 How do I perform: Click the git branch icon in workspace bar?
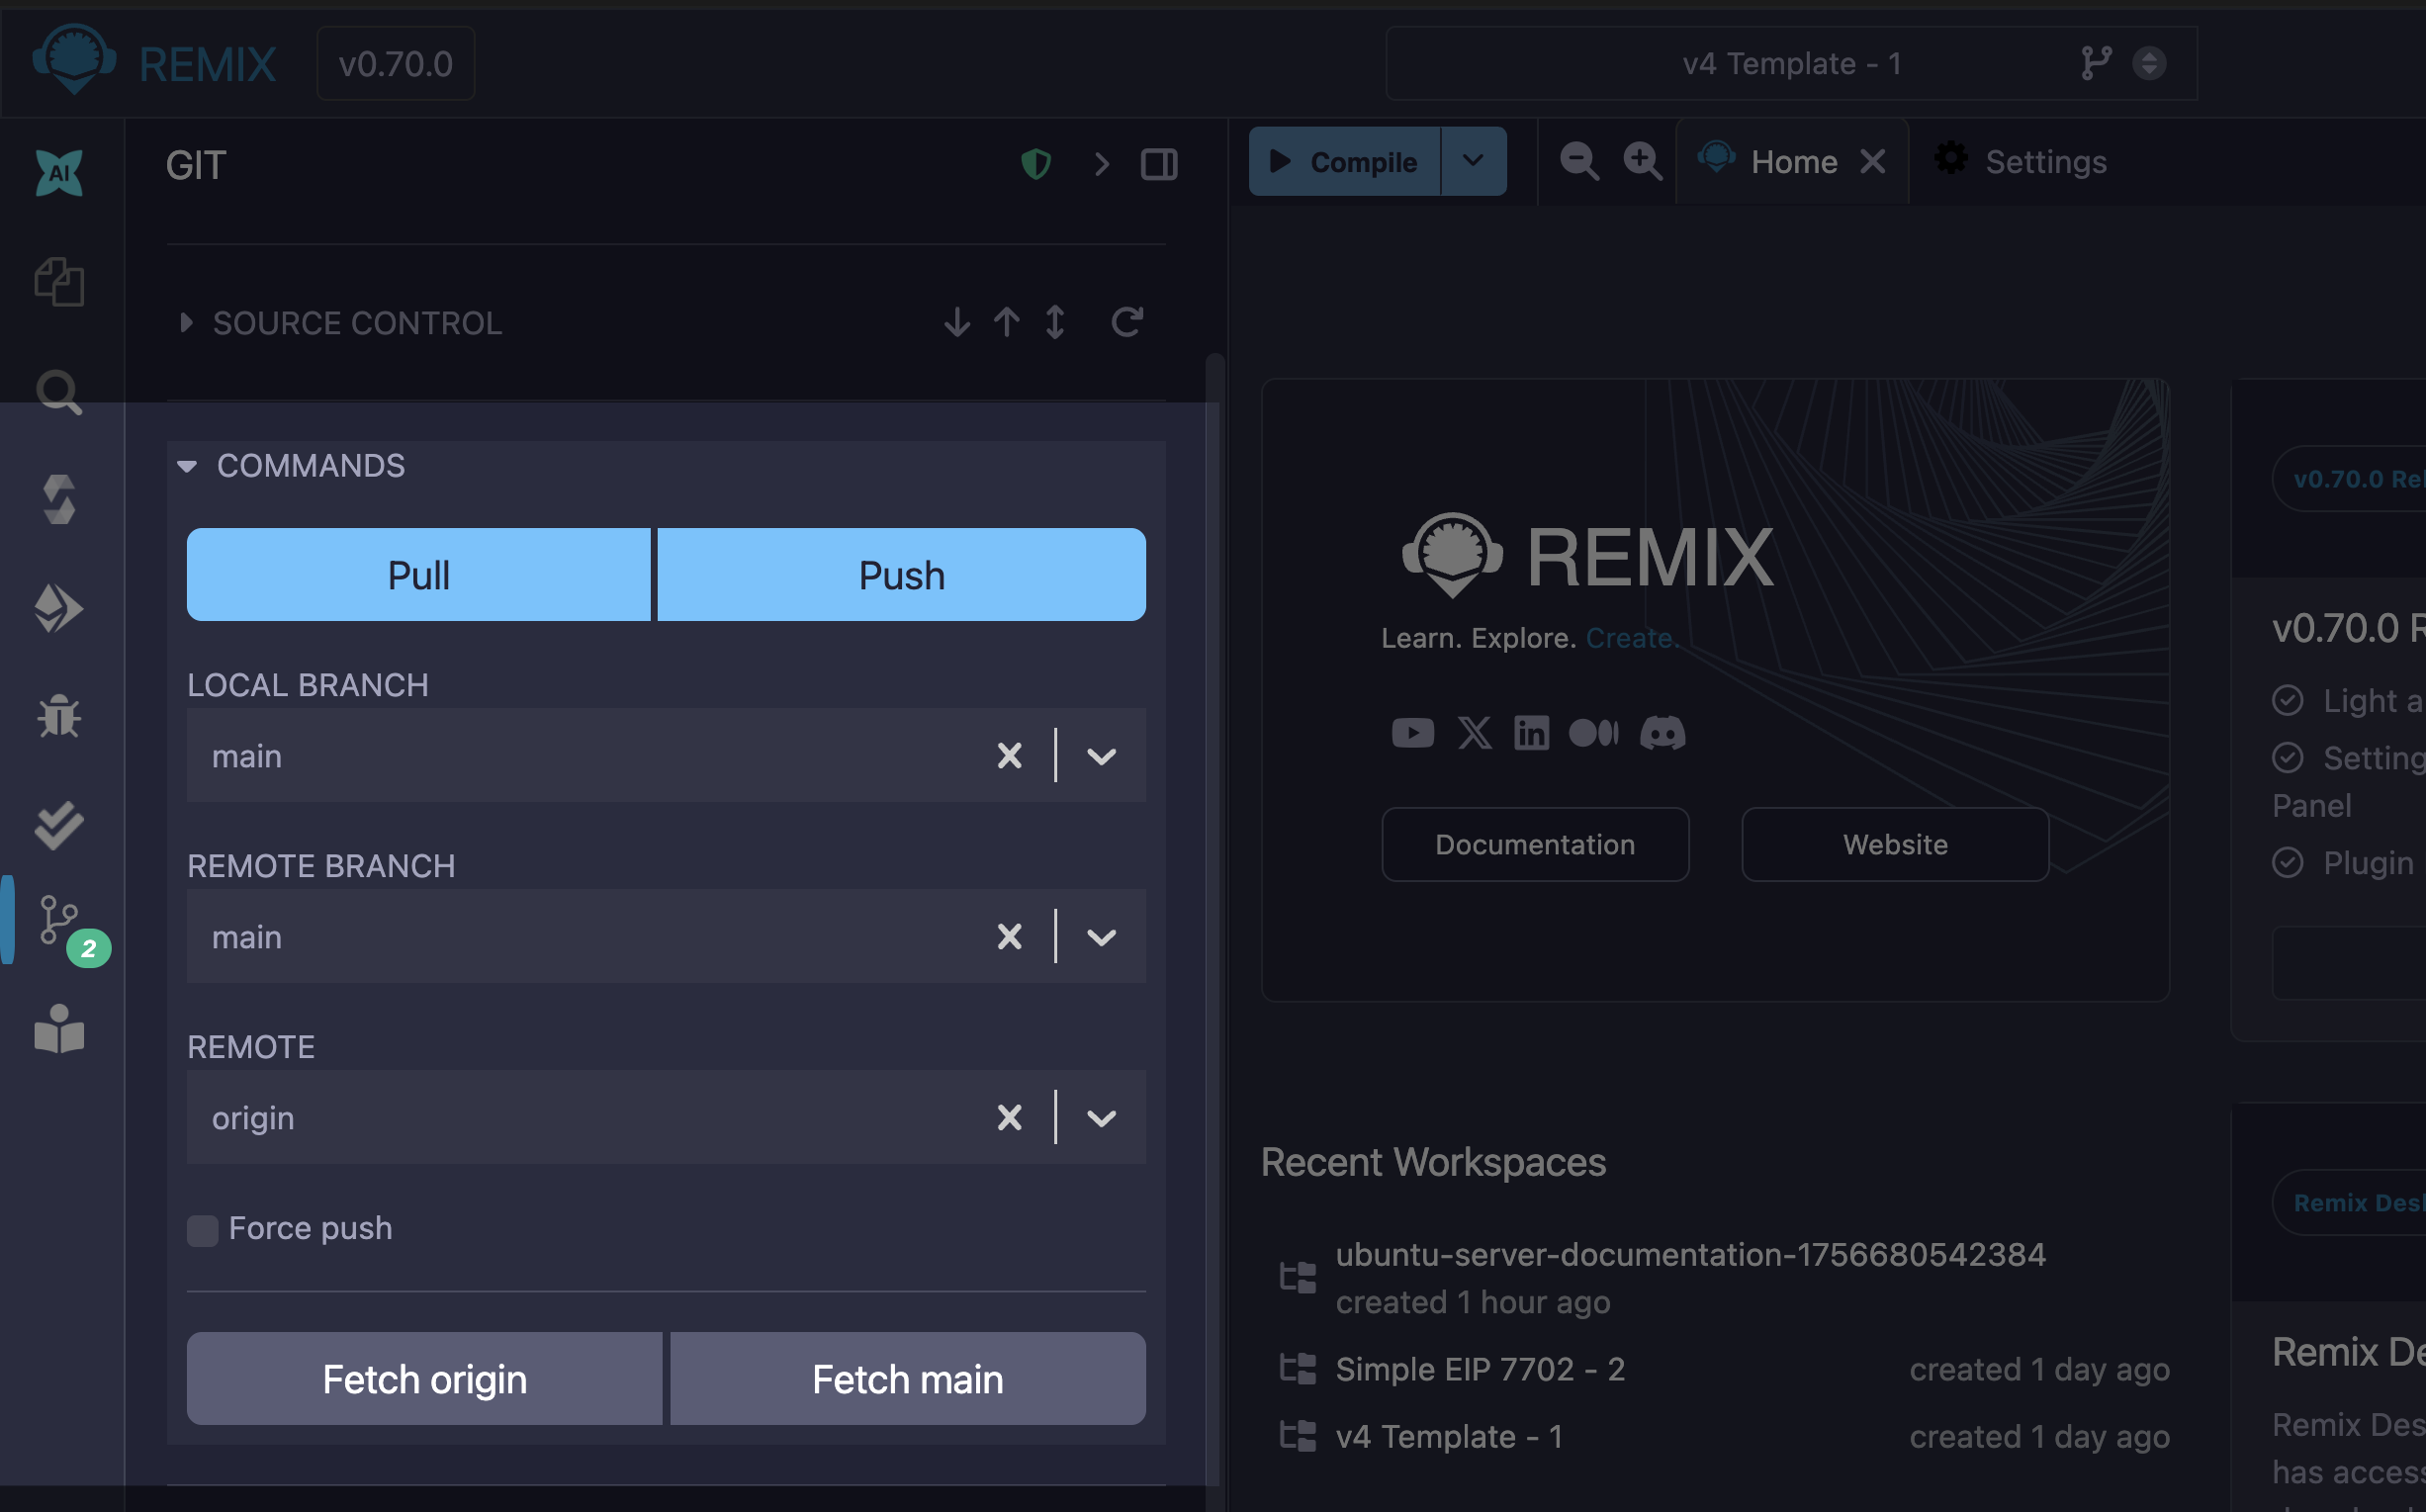click(x=2096, y=63)
